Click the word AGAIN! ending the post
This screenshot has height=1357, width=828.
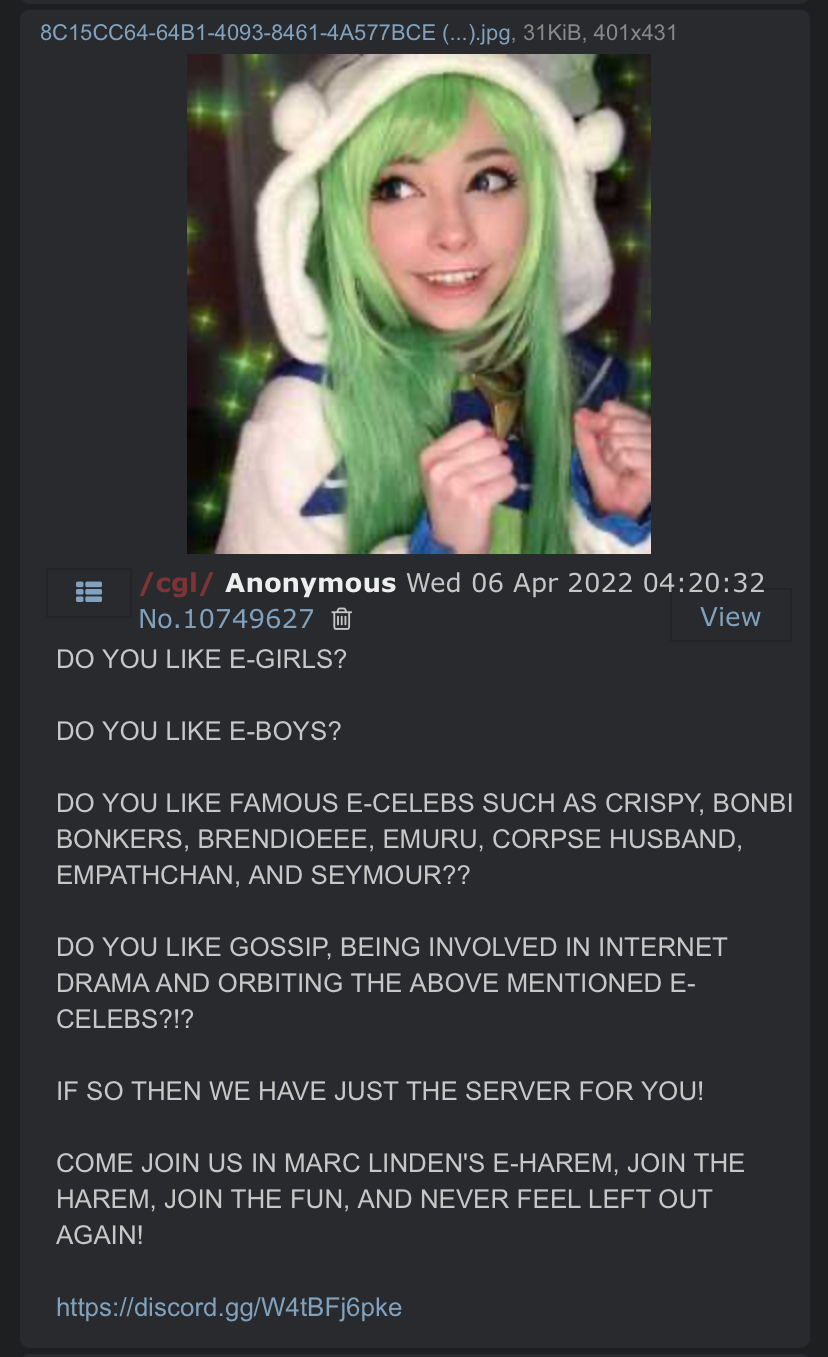click(100, 1234)
